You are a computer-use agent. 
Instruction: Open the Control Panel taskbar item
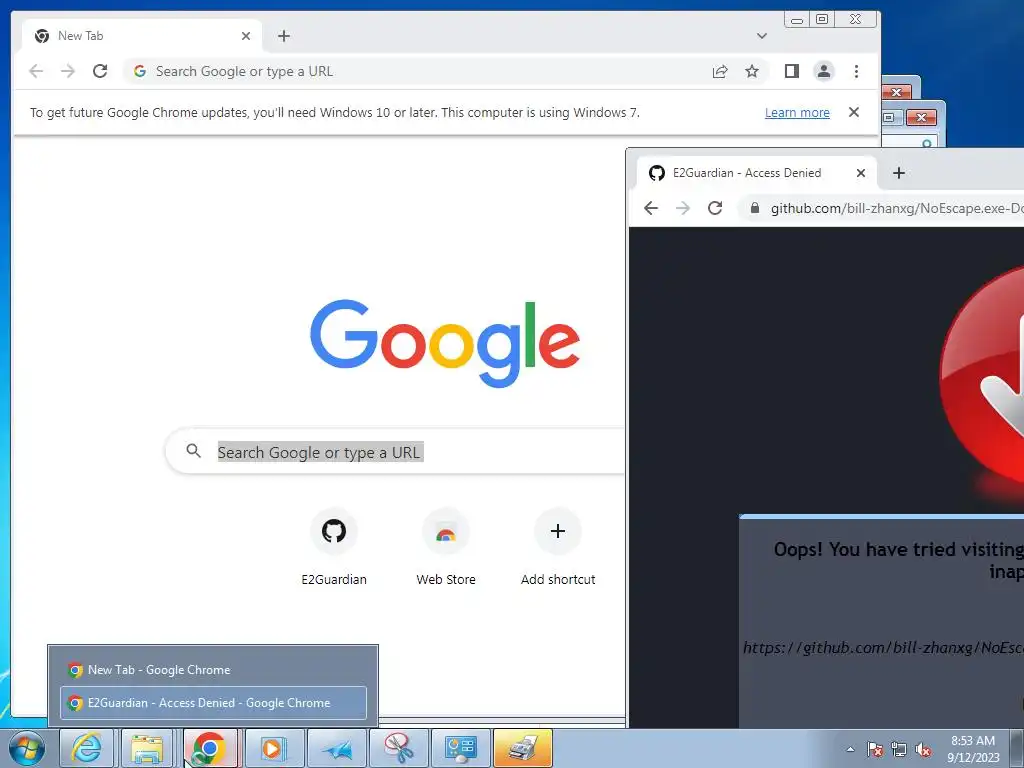461,748
